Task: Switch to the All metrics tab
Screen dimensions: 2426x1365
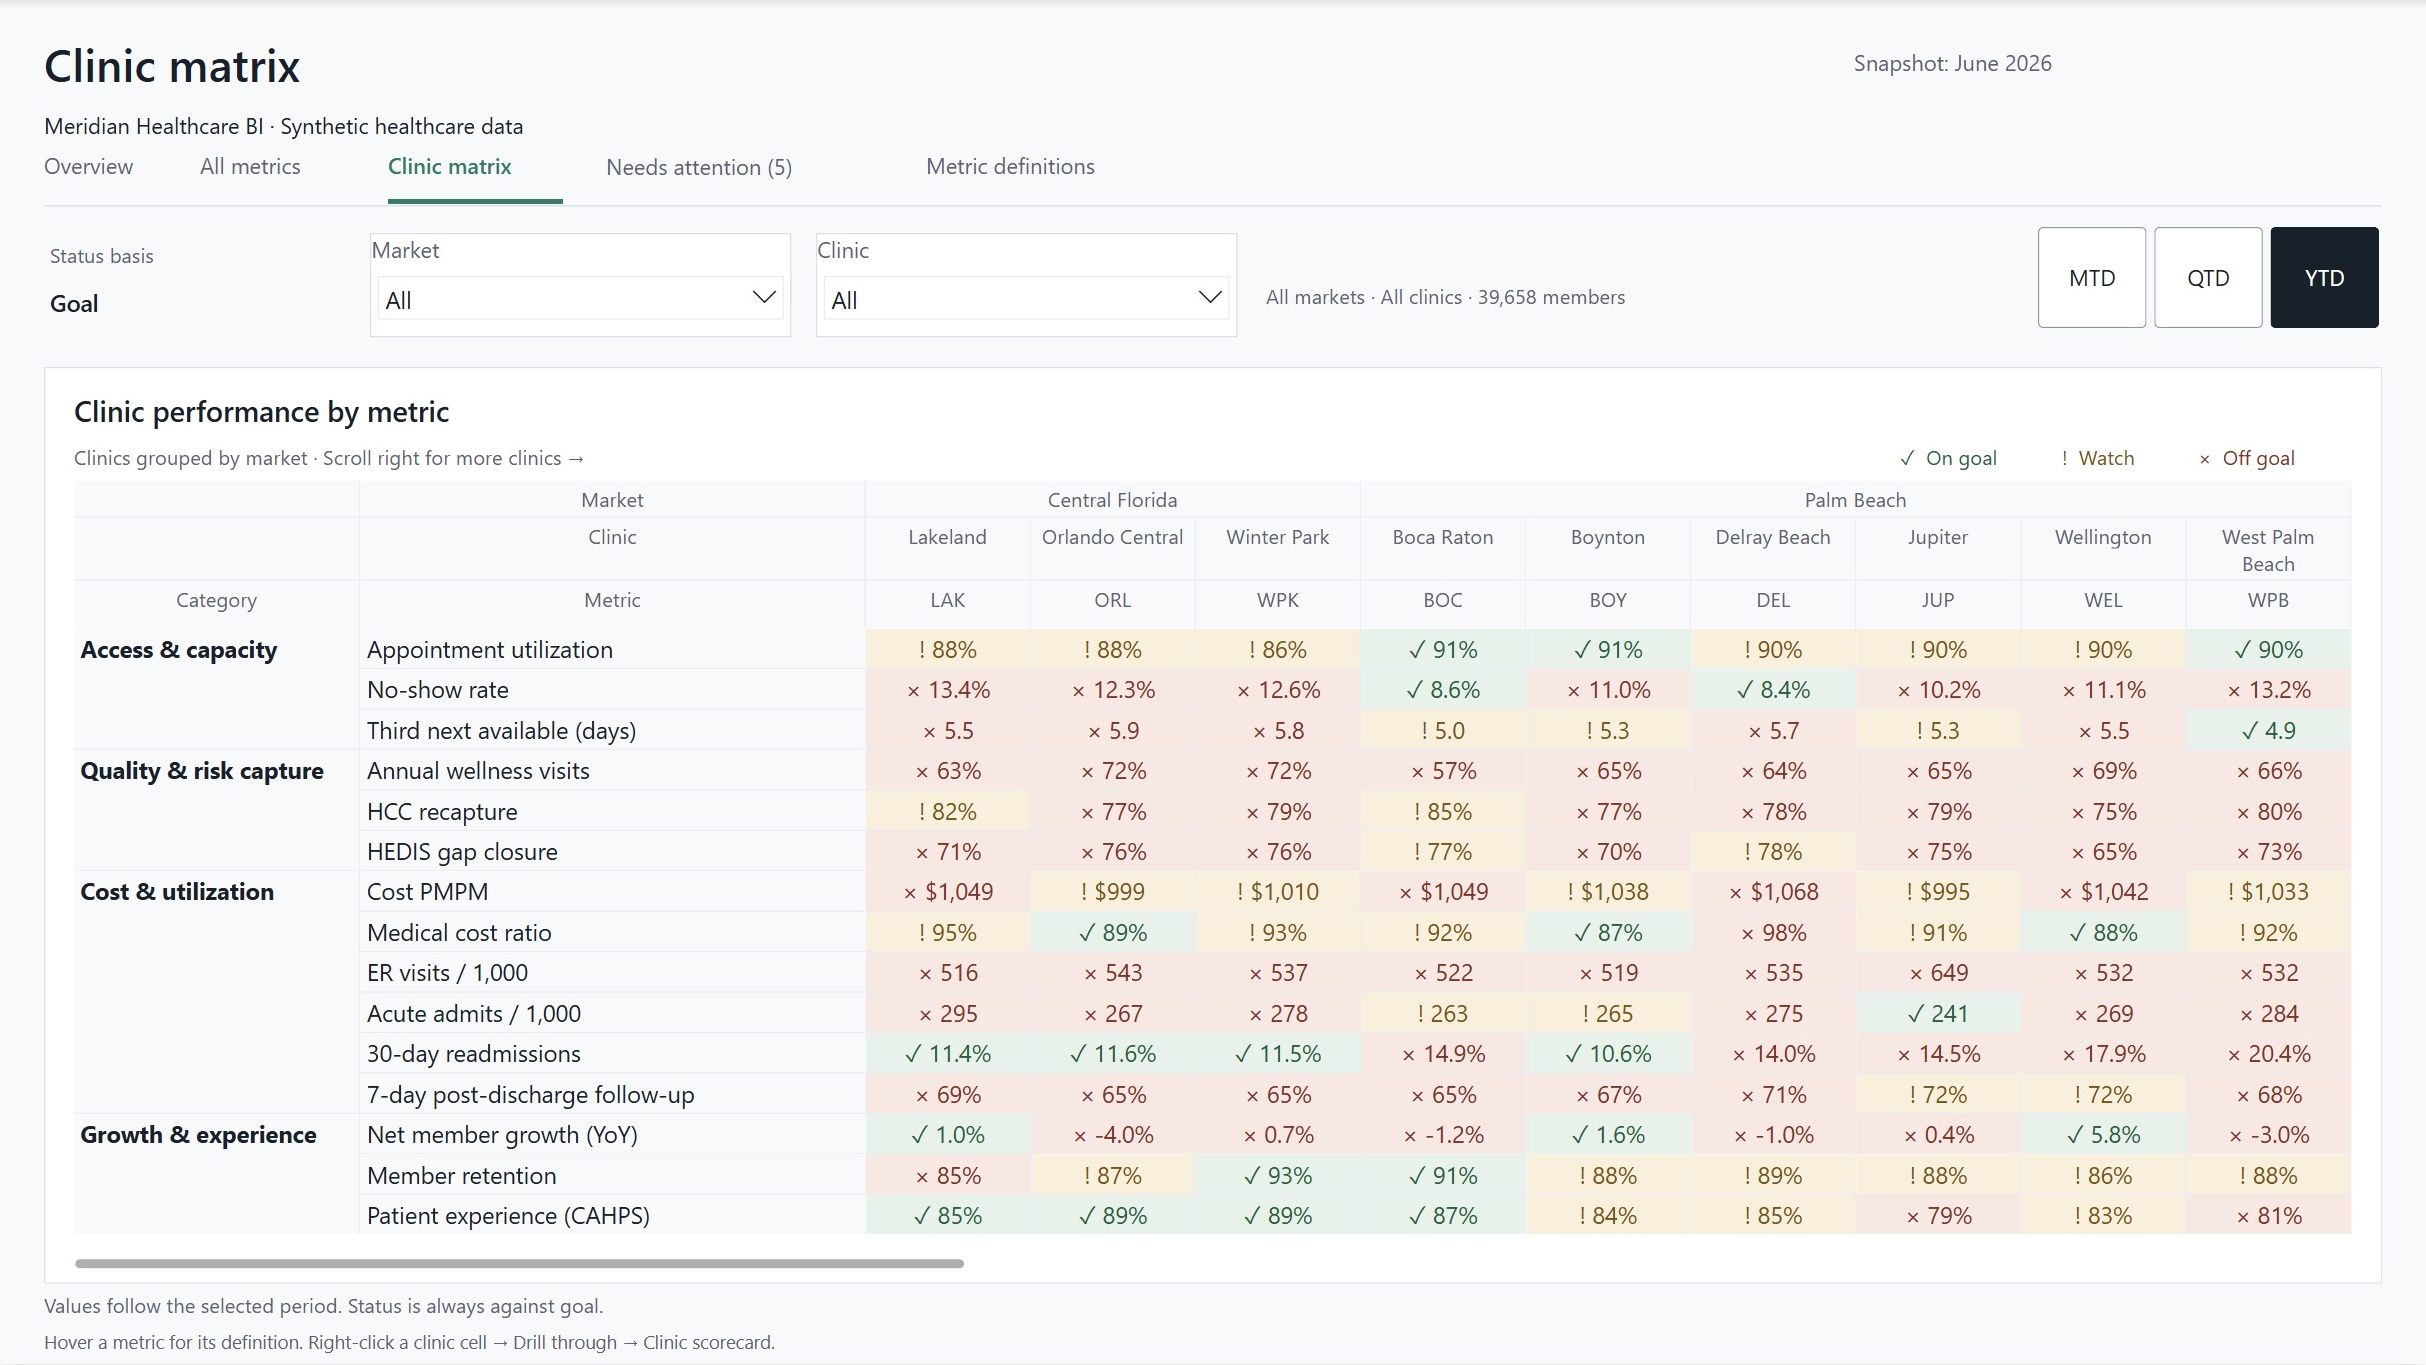Action: click(x=250, y=166)
